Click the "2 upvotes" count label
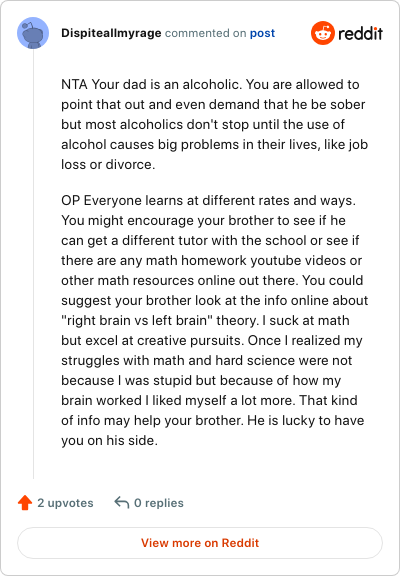Image resolution: width=400 pixels, height=576 pixels. pos(65,503)
